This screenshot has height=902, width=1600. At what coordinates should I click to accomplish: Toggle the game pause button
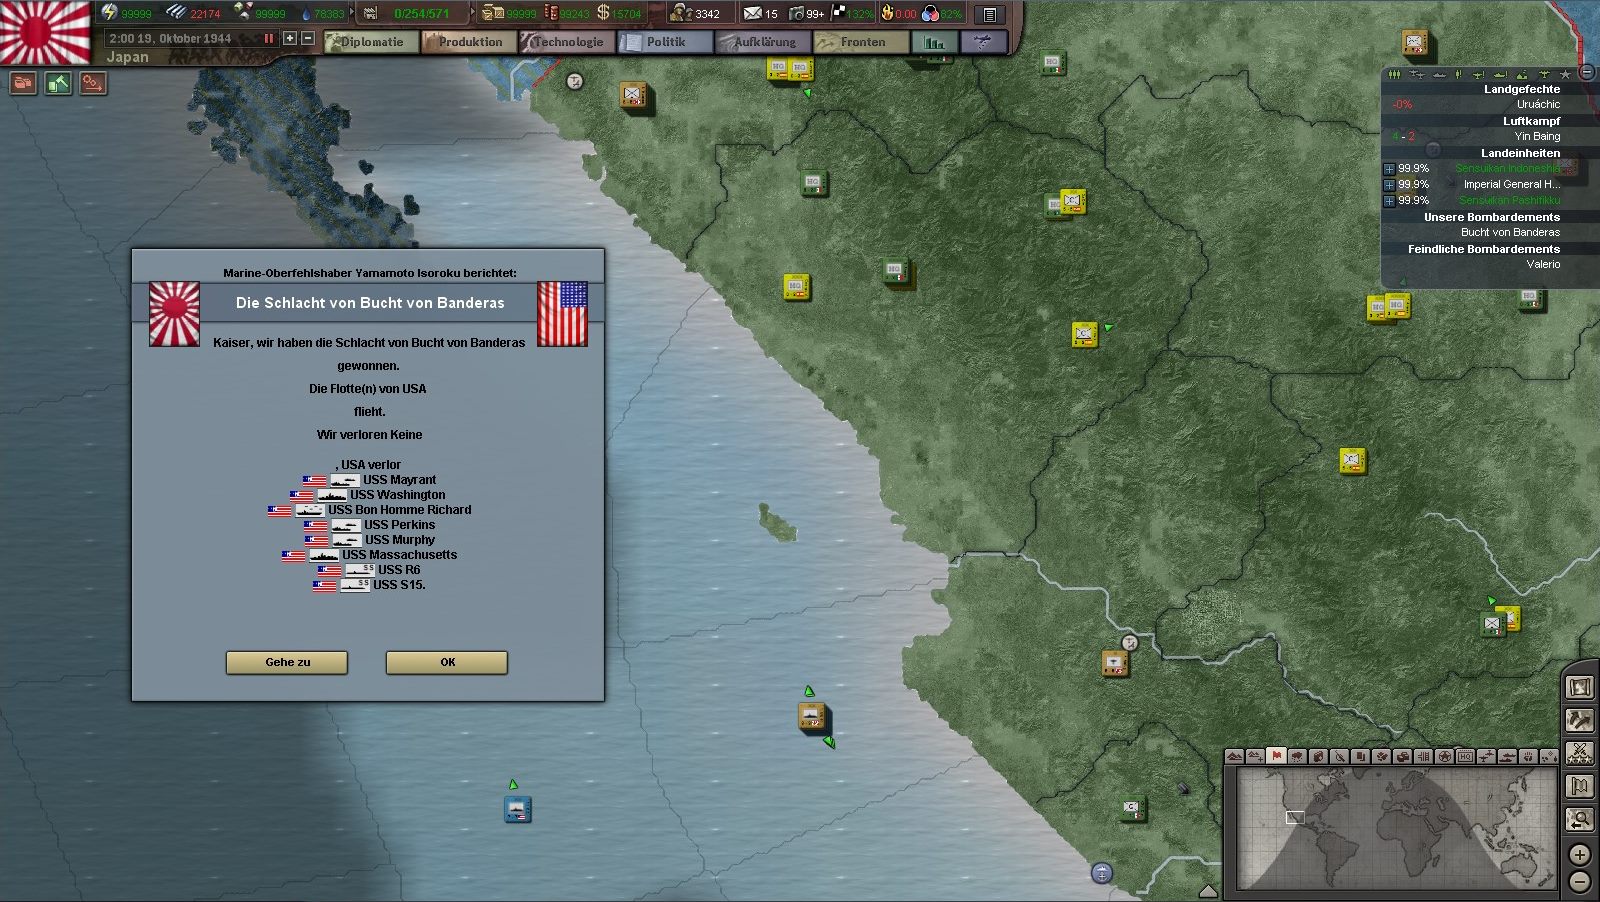[x=268, y=38]
